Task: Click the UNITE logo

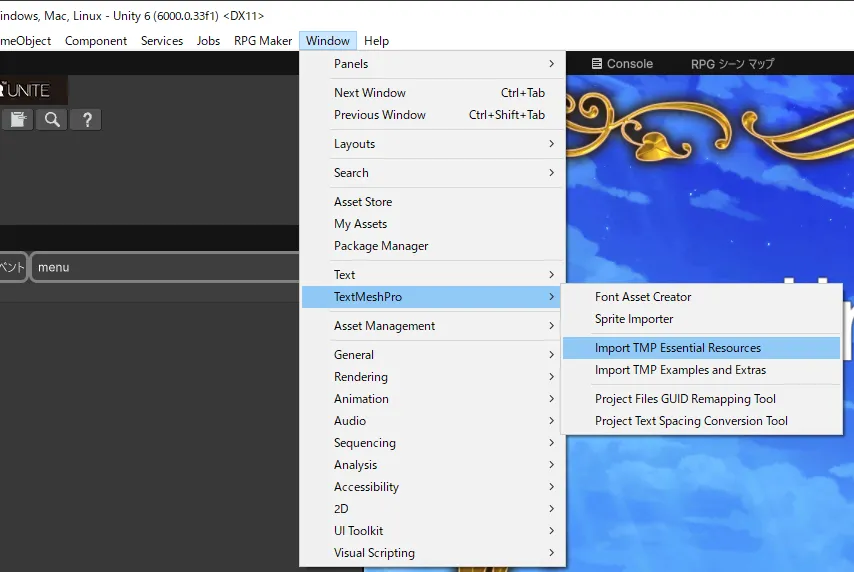Action: pyautogui.click(x=30, y=90)
